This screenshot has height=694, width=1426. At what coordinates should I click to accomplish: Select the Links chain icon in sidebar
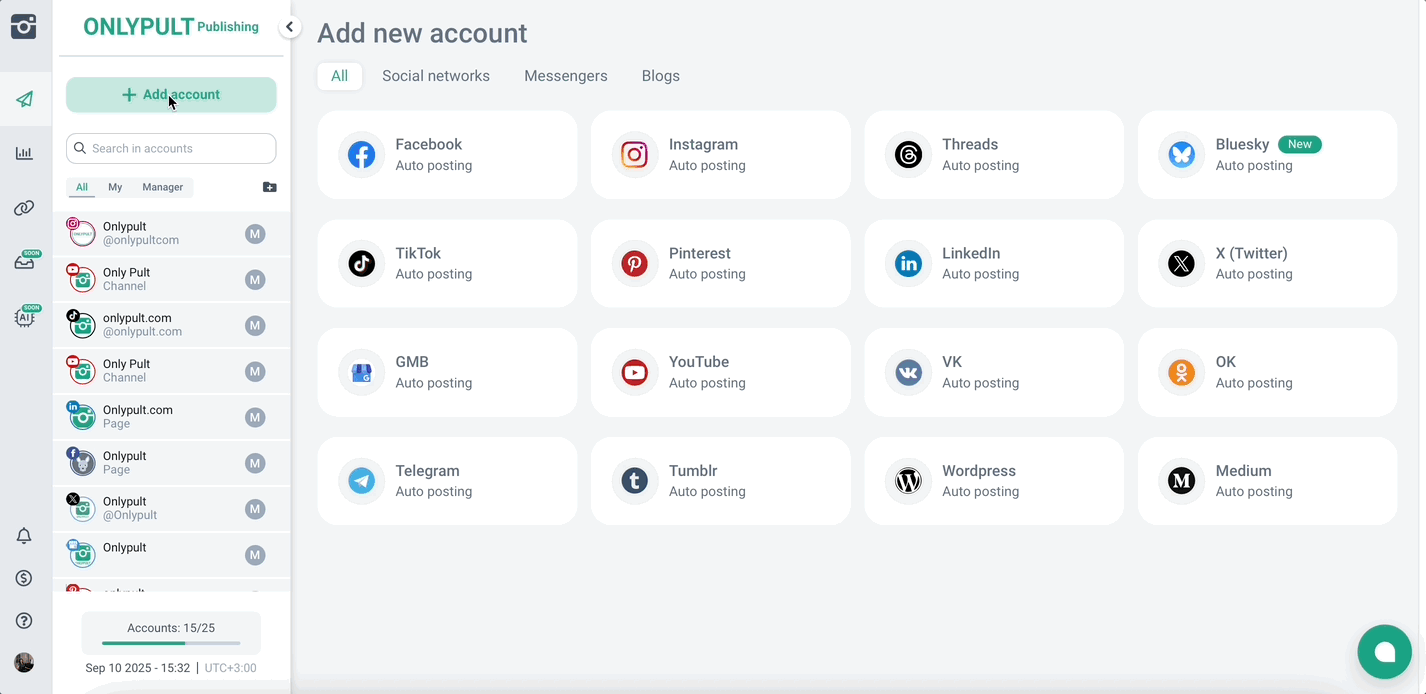pyautogui.click(x=24, y=207)
